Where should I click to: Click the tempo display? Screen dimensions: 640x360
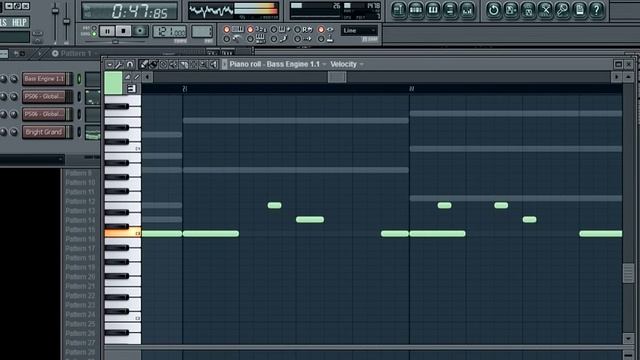169,31
